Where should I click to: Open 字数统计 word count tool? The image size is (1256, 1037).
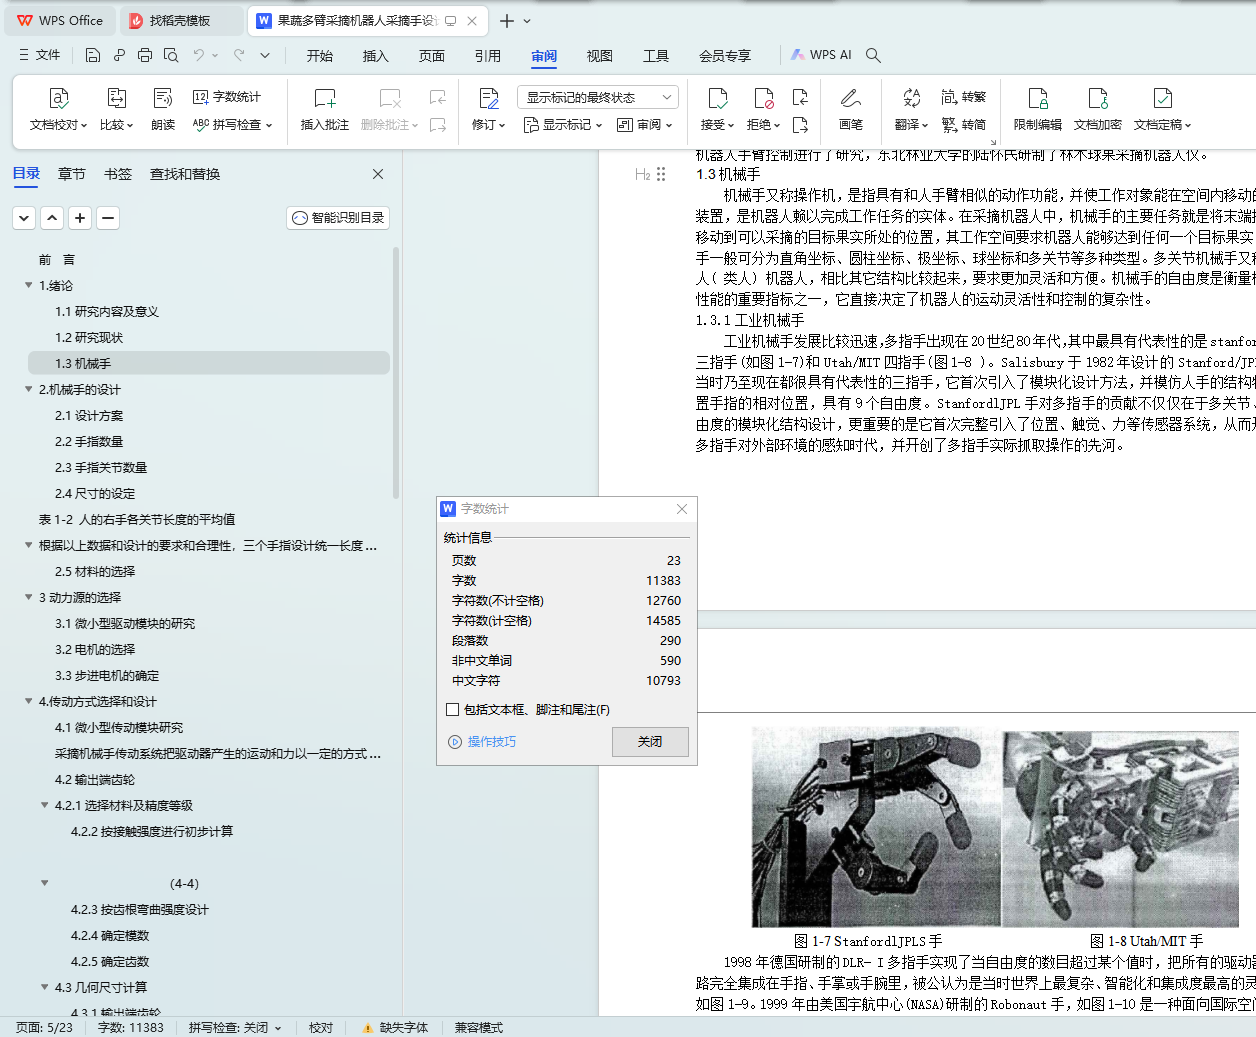(227, 97)
